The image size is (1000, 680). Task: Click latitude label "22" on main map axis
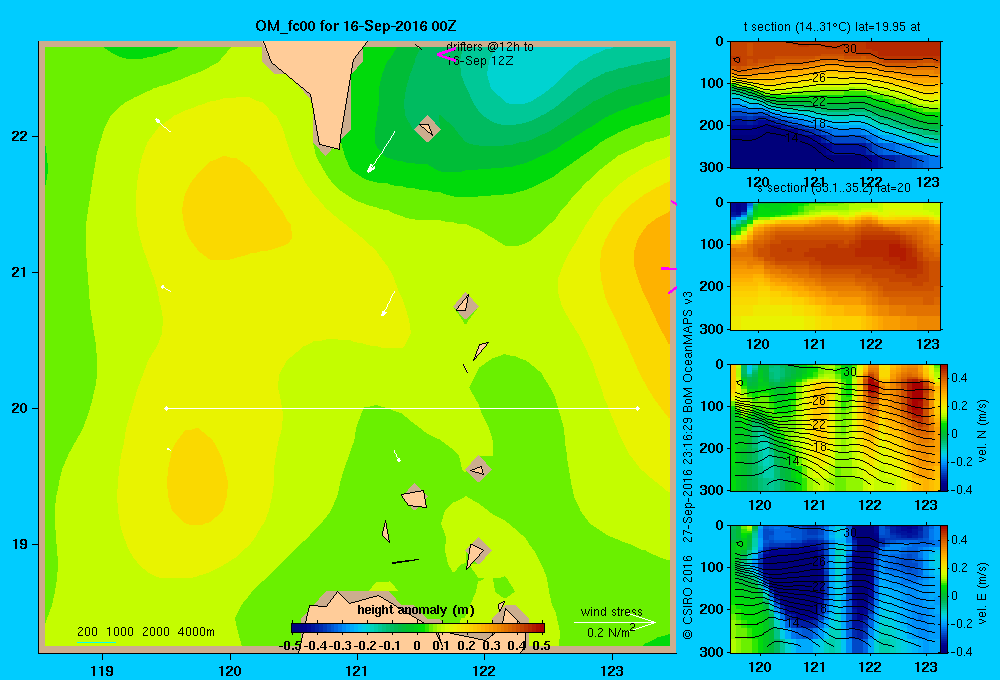(x=20, y=136)
